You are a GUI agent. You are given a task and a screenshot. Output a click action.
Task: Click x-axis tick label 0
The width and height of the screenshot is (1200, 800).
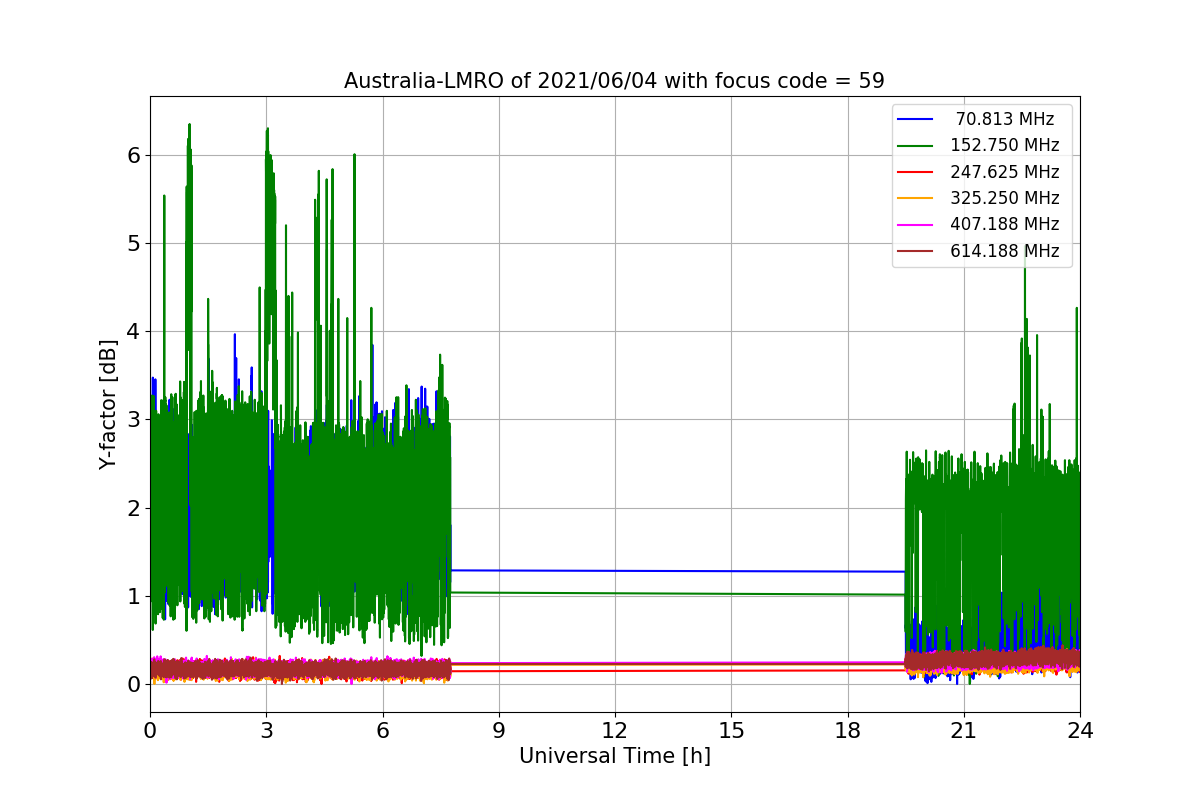pyautogui.click(x=150, y=730)
